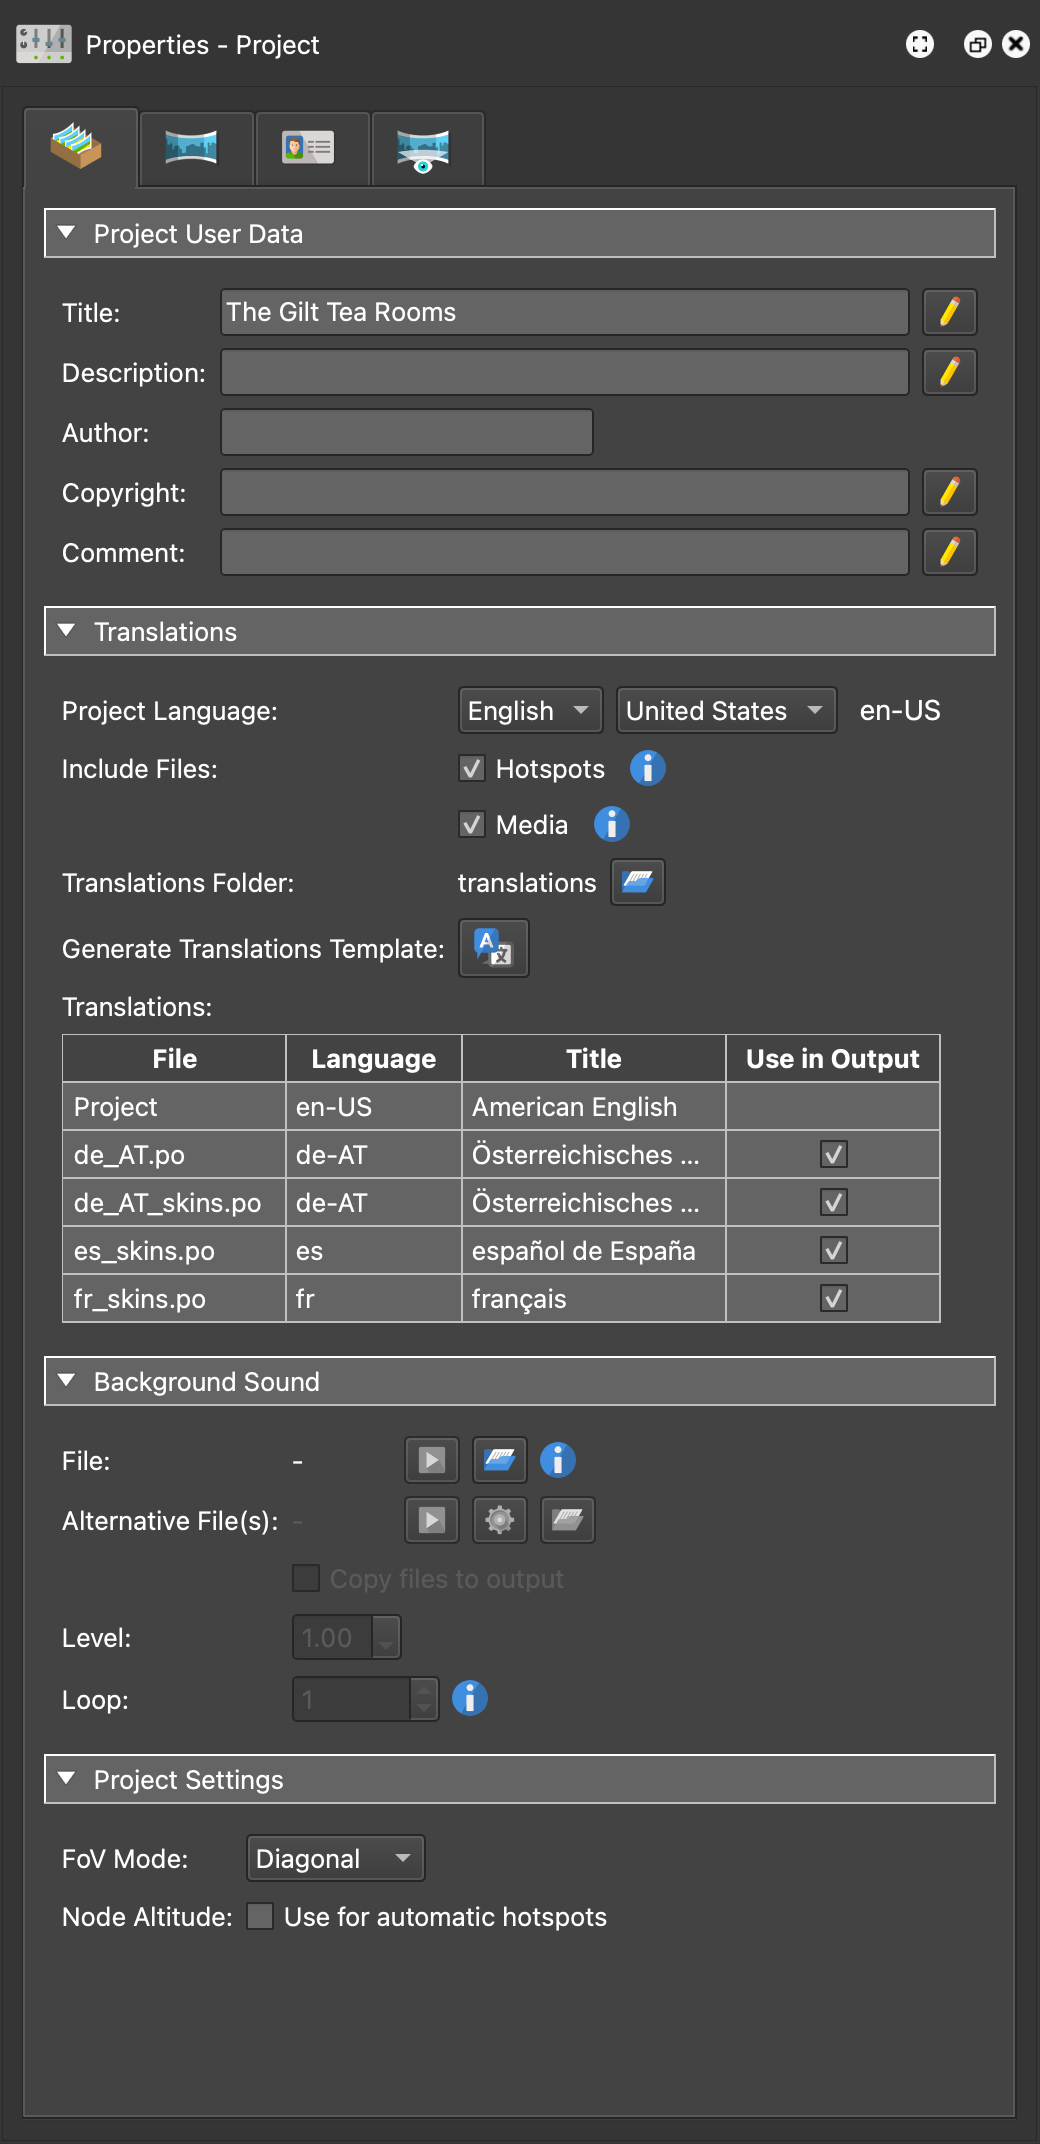Switch to the panorama properties tab
This screenshot has width=1040, height=2144.
click(191, 148)
